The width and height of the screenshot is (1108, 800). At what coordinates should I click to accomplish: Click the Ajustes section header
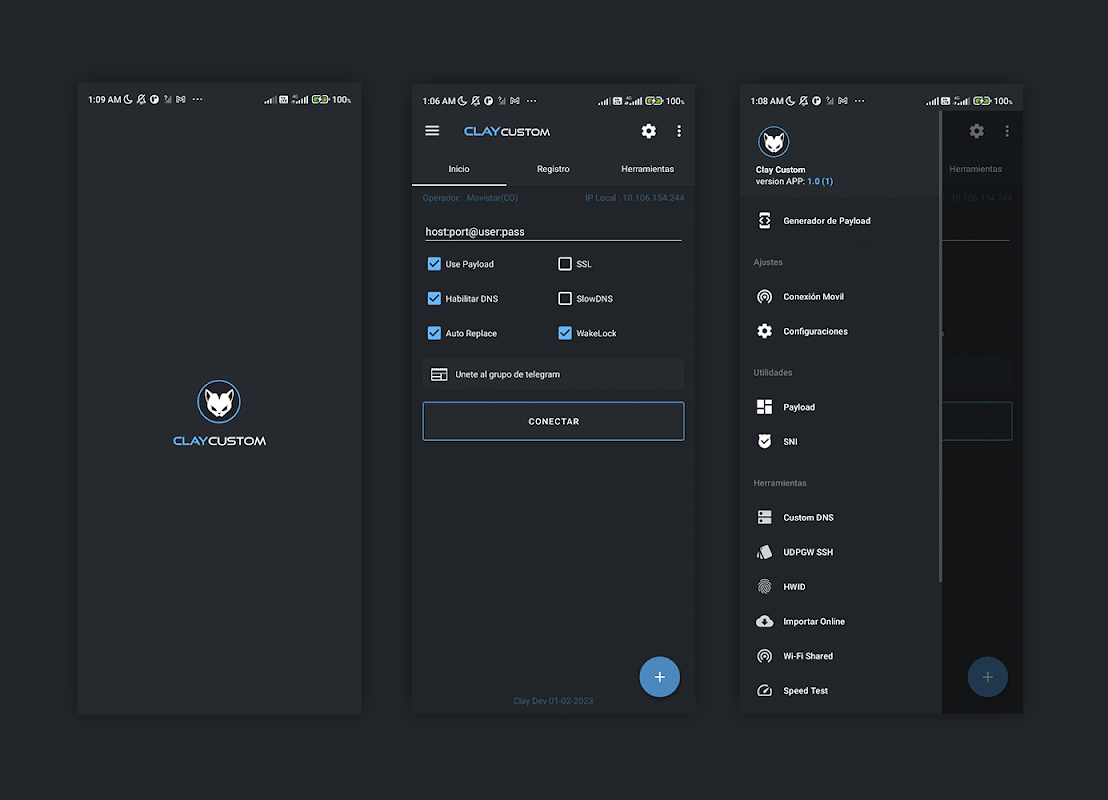coord(768,262)
